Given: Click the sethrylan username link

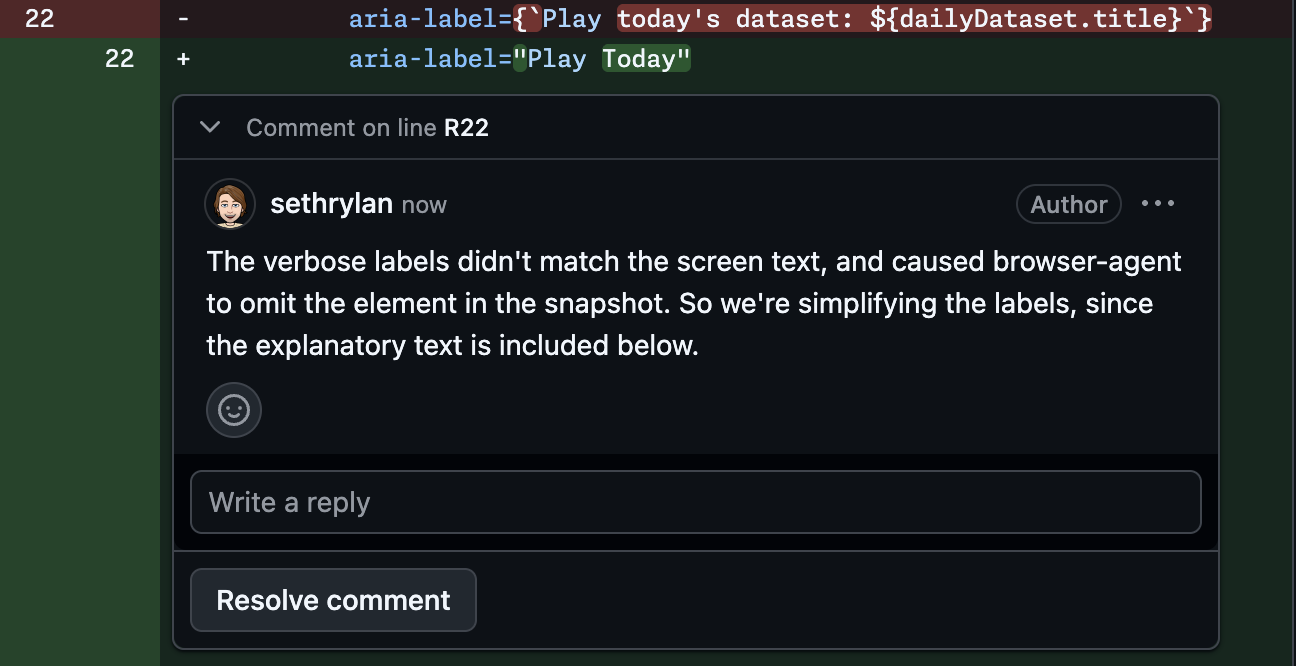Looking at the screenshot, I should coord(331,203).
